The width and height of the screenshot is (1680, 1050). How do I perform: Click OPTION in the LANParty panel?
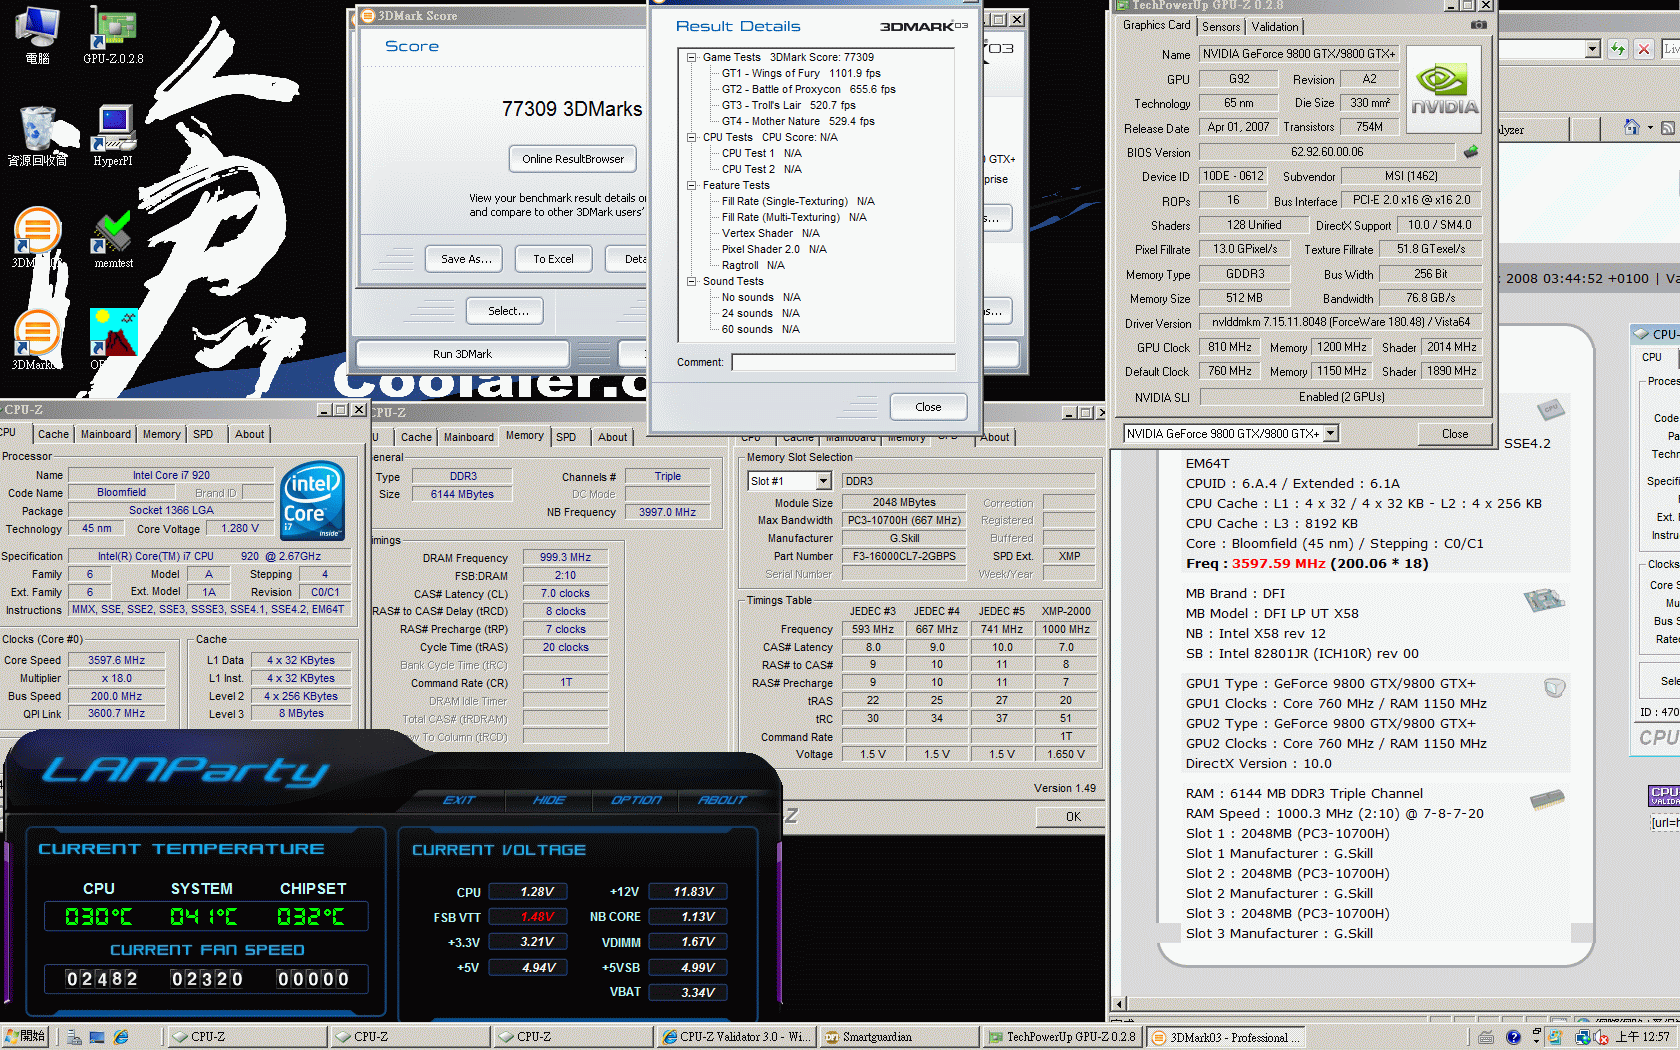click(636, 800)
